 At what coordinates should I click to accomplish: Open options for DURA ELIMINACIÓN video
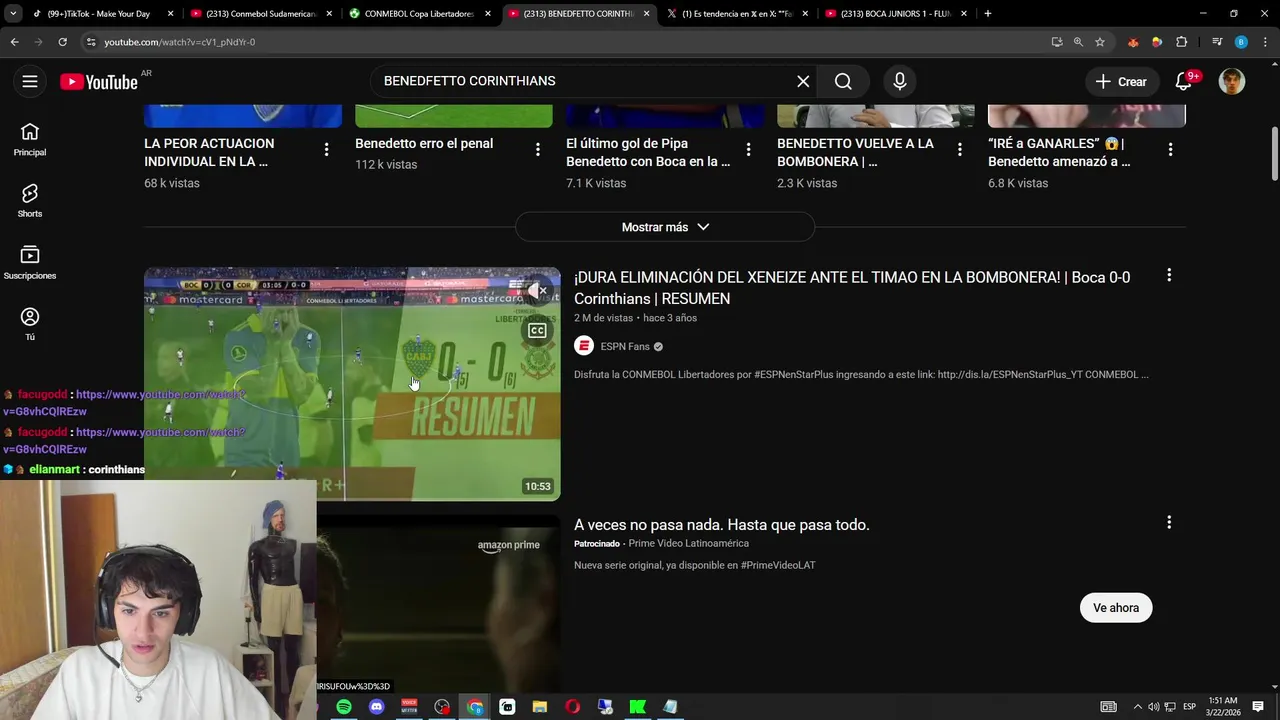click(1169, 275)
